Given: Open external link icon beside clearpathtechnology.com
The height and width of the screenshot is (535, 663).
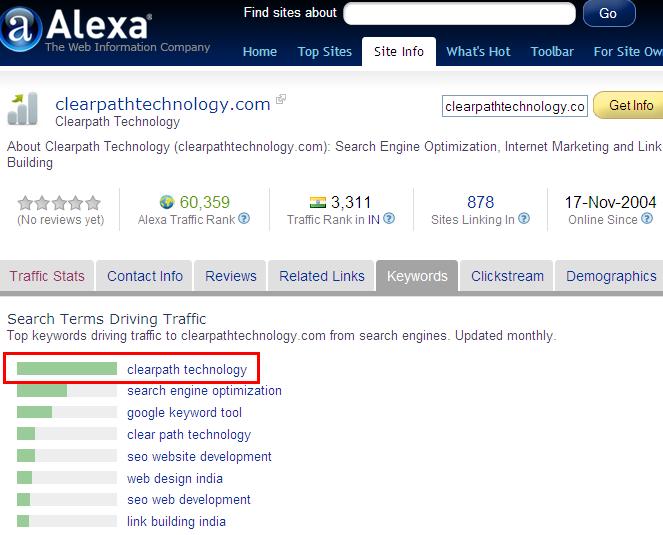Looking at the screenshot, I should click(x=281, y=99).
